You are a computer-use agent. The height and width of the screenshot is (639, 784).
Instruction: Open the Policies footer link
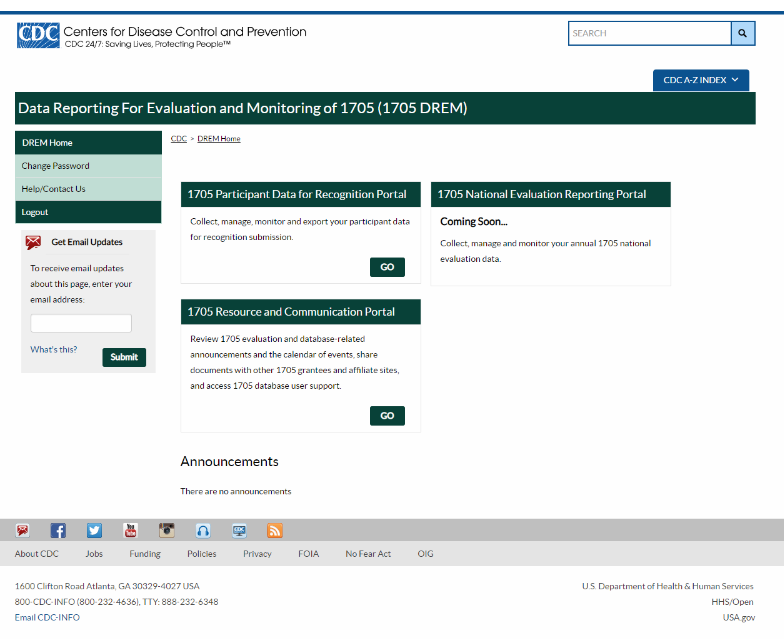(x=202, y=554)
